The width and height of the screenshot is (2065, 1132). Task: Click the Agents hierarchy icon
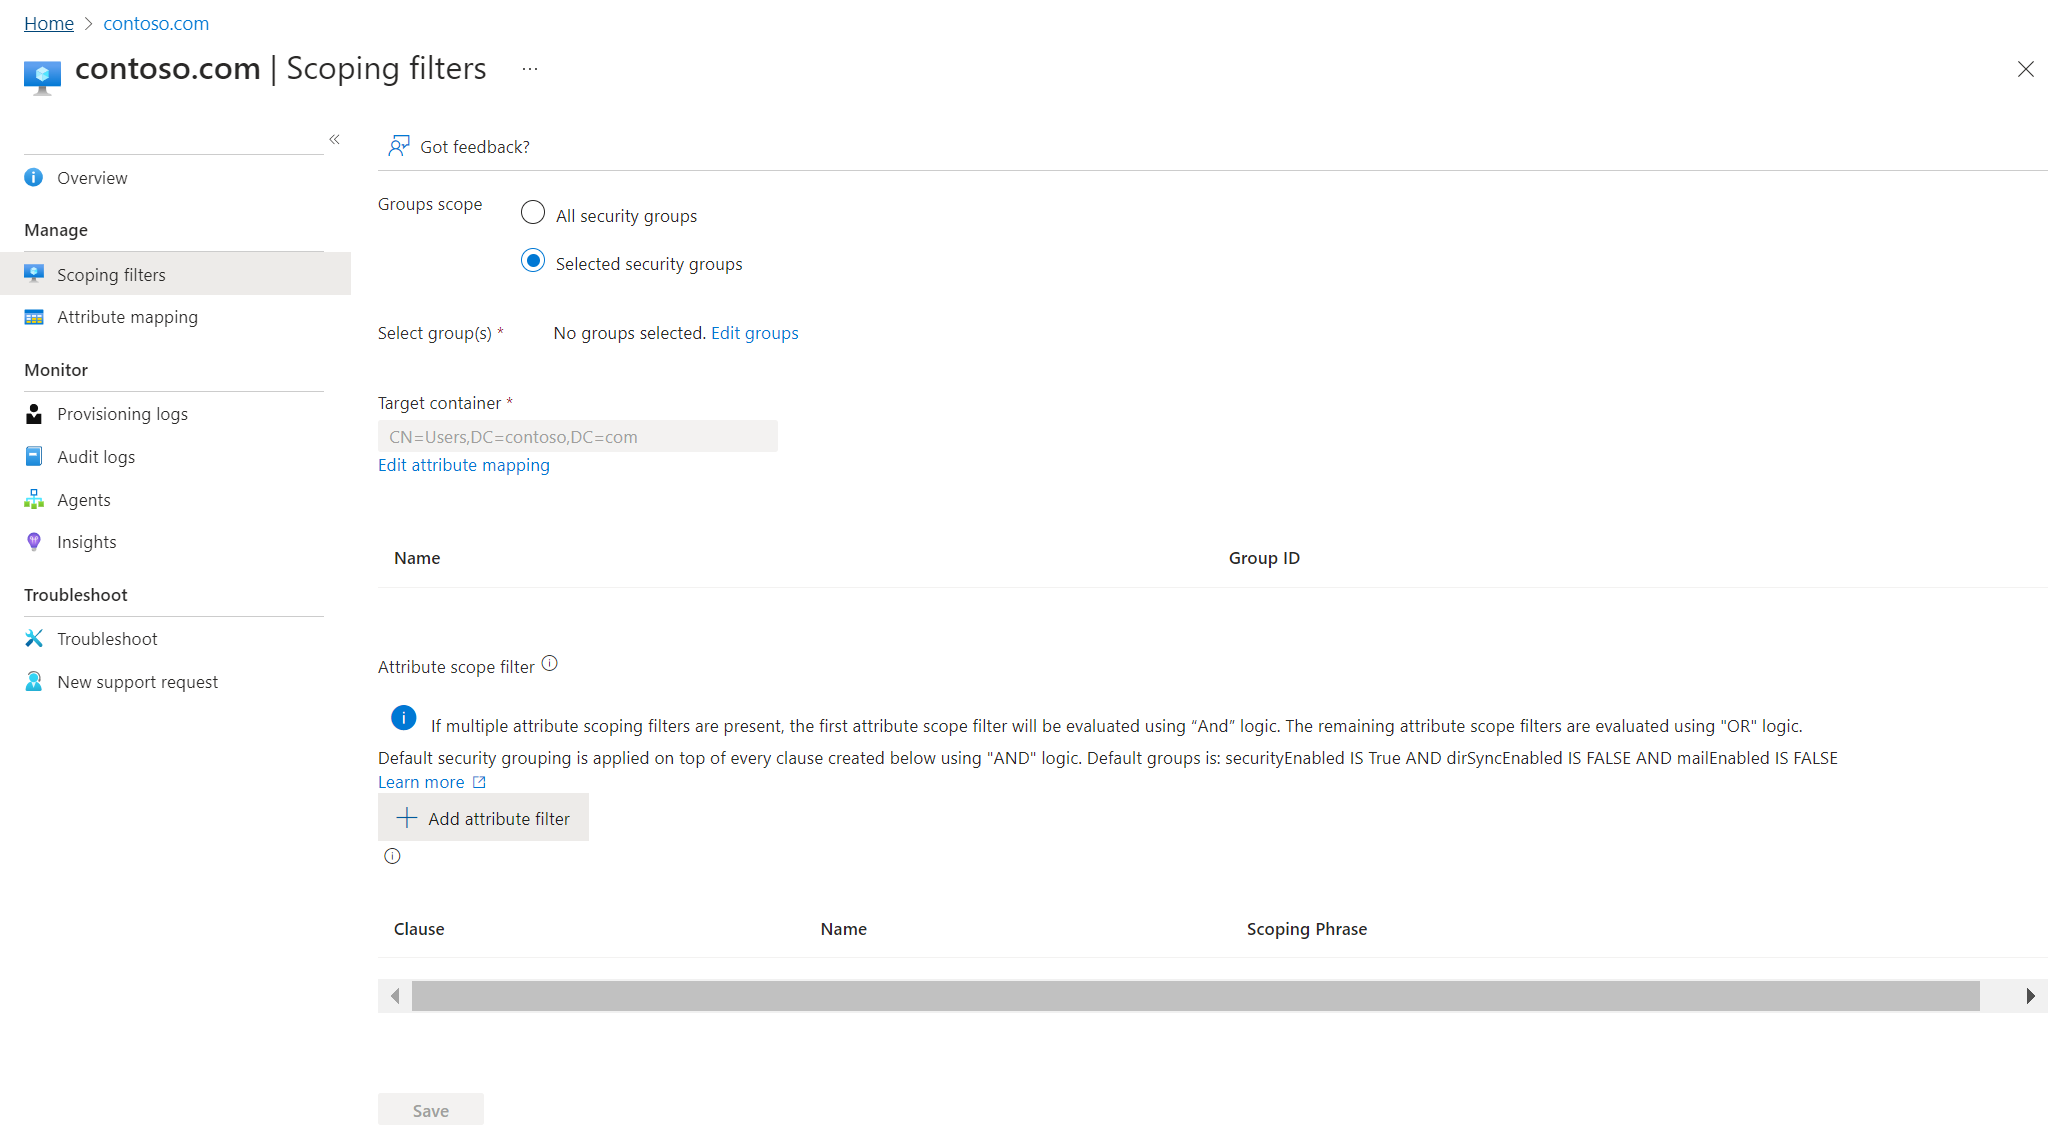pyautogui.click(x=34, y=500)
